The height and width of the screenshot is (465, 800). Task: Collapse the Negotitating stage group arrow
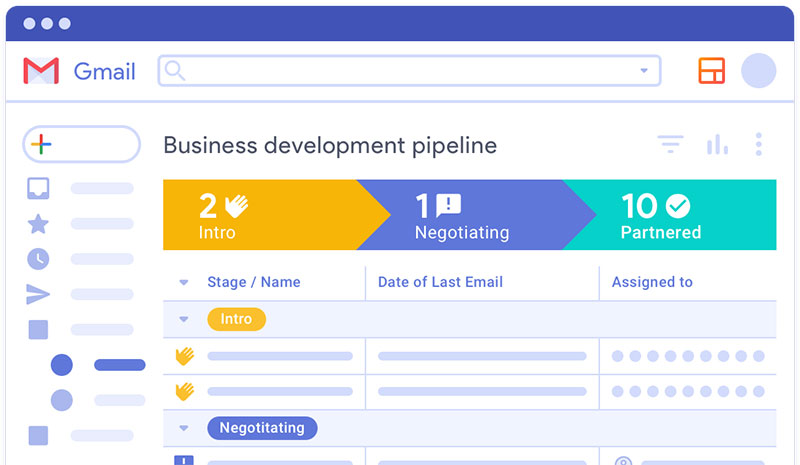pyautogui.click(x=184, y=428)
